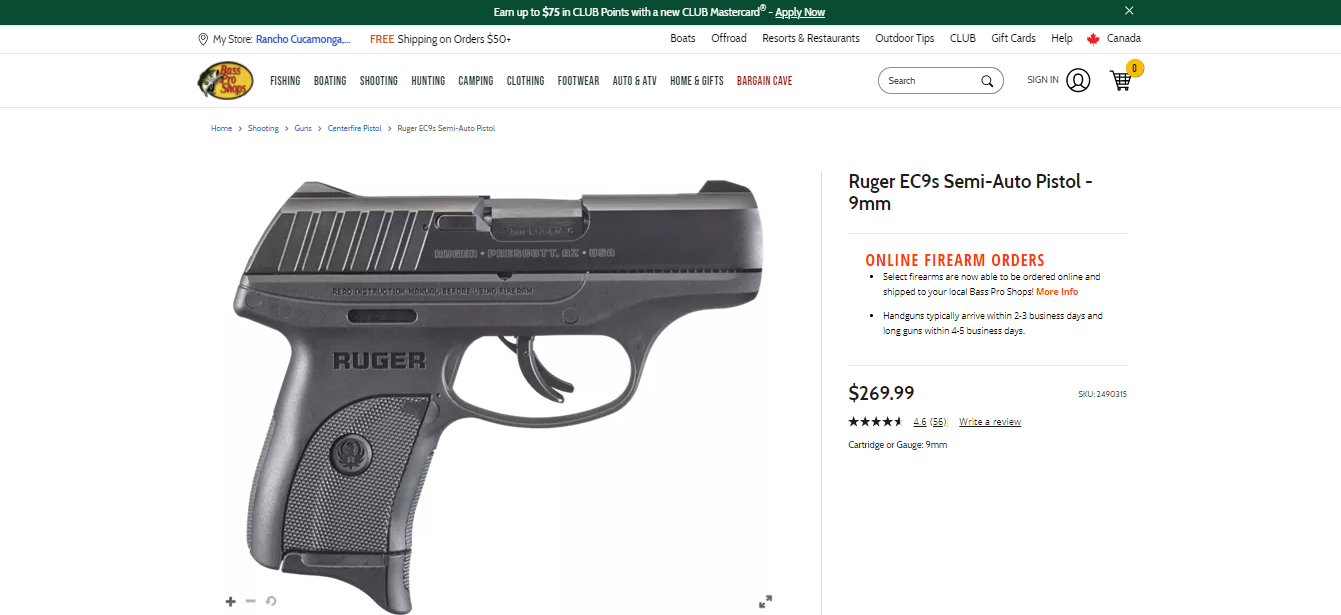
Task: Open More Info about online firearm orders
Action: pos(1057,292)
